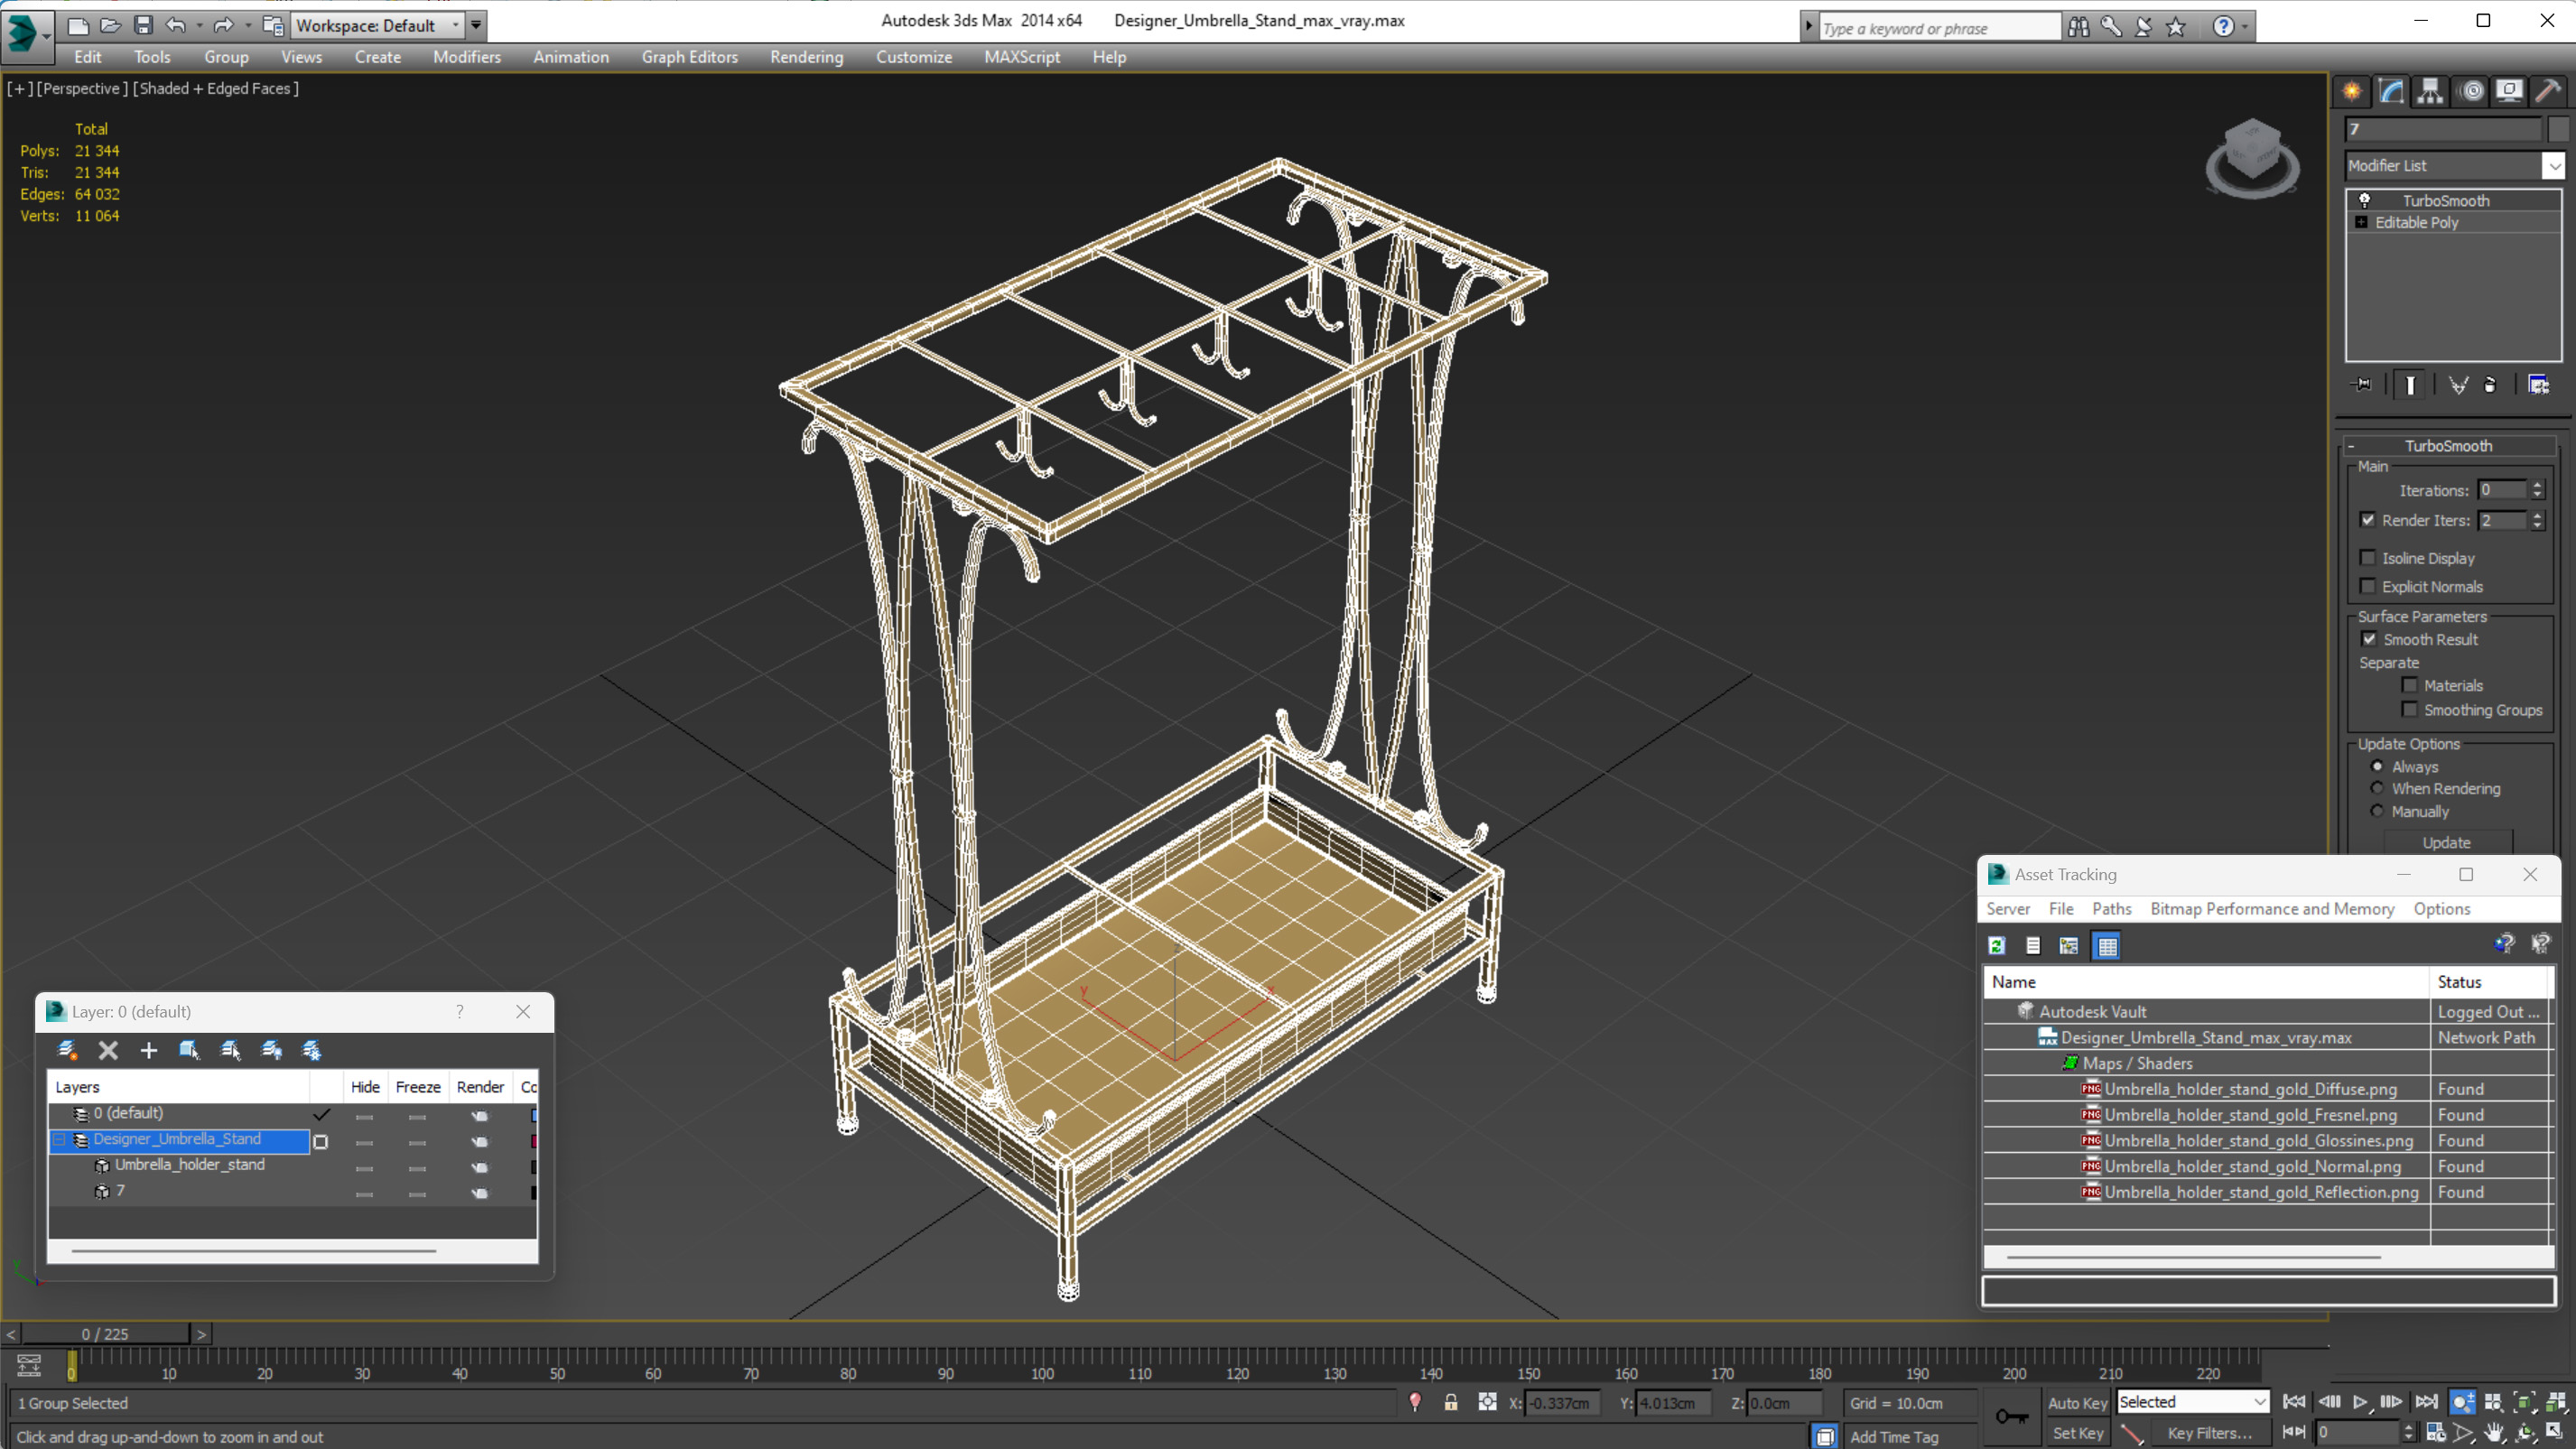Click the Play Animation button
The width and height of the screenshot is (2576, 1449).
click(x=2359, y=1402)
